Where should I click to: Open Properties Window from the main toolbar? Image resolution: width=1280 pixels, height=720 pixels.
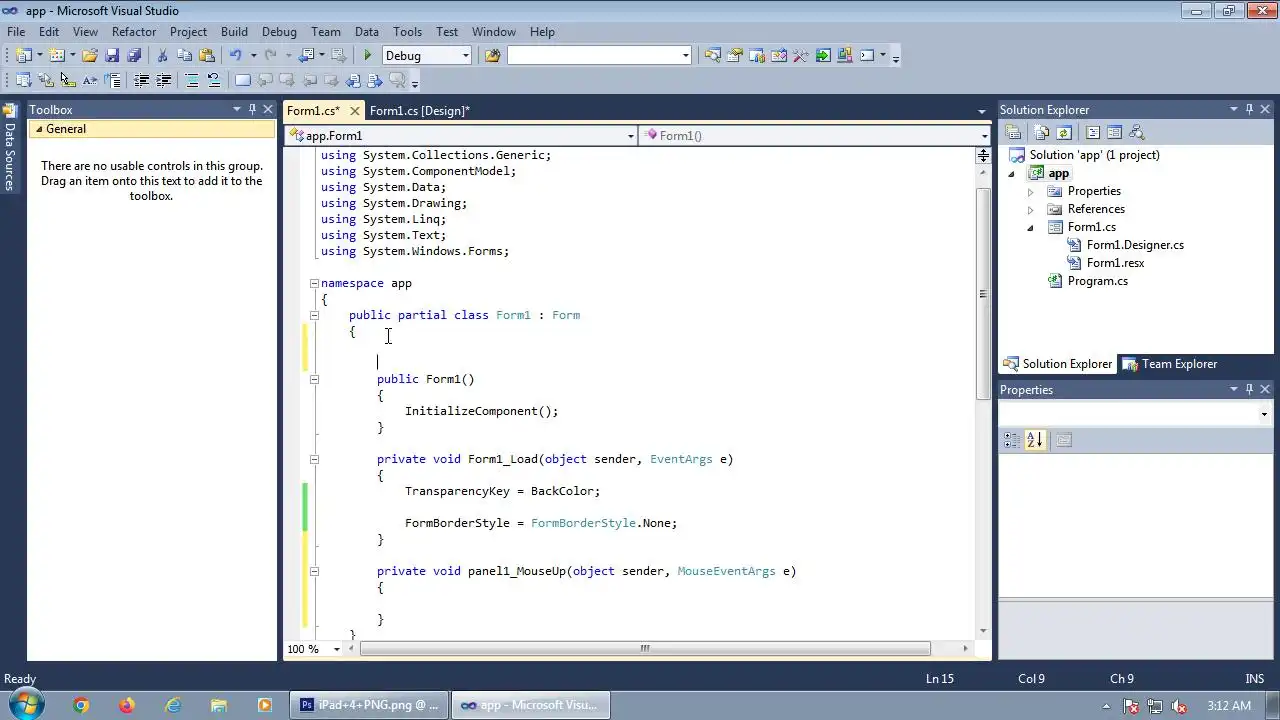click(x=734, y=55)
